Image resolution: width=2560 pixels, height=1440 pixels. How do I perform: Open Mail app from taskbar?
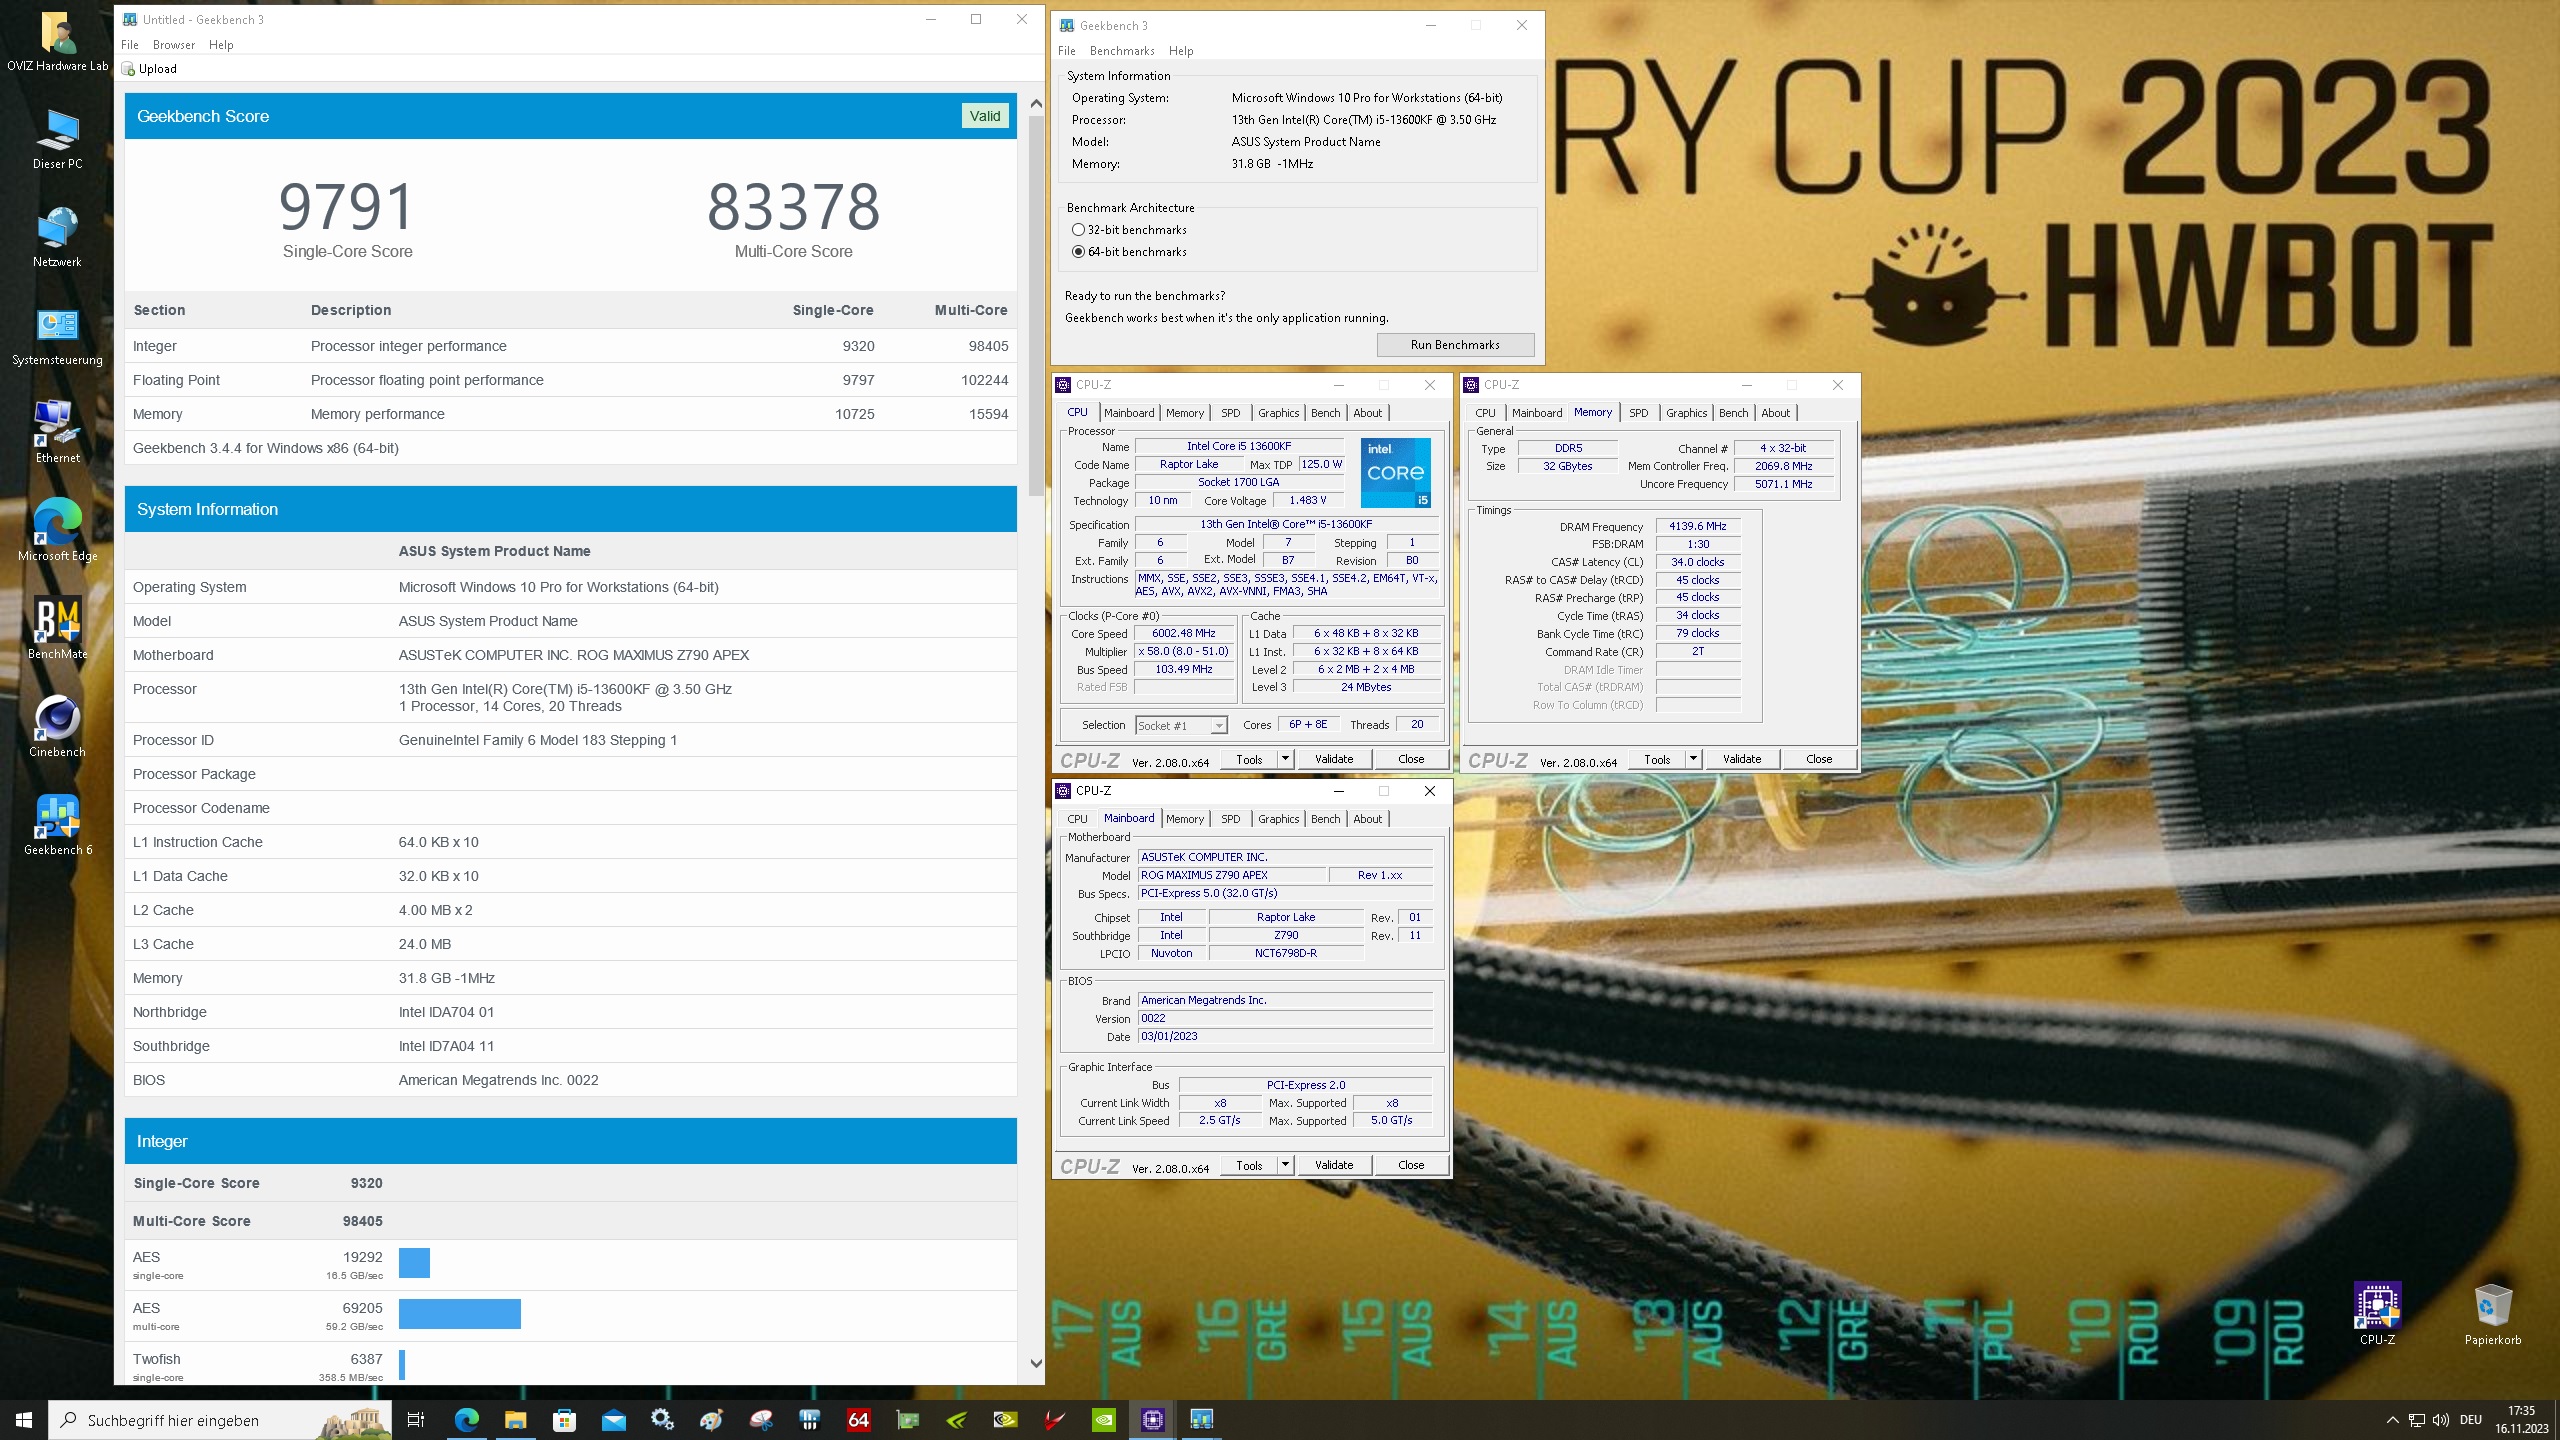point(613,1420)
